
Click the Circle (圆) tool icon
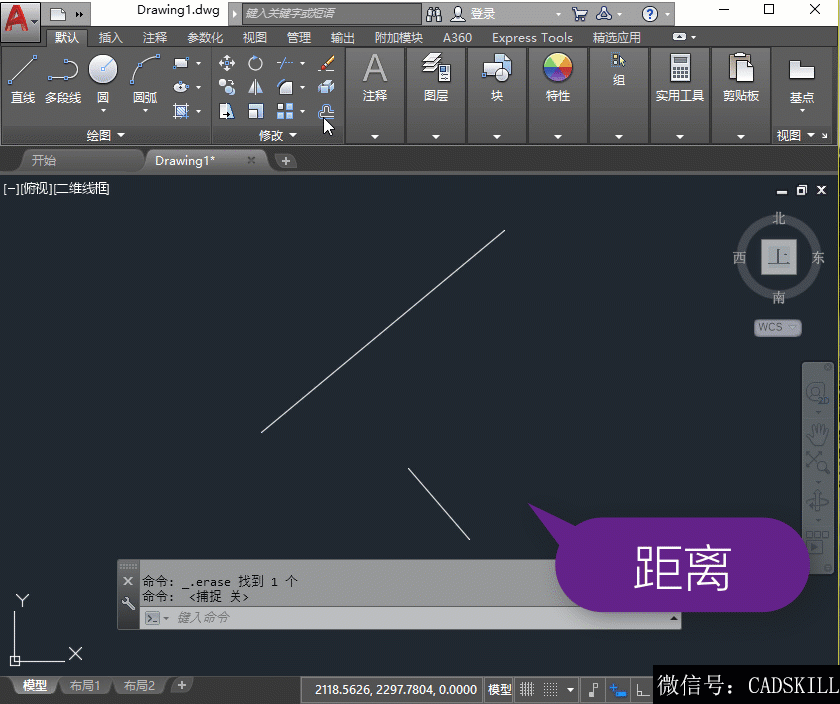coord(103,72)
